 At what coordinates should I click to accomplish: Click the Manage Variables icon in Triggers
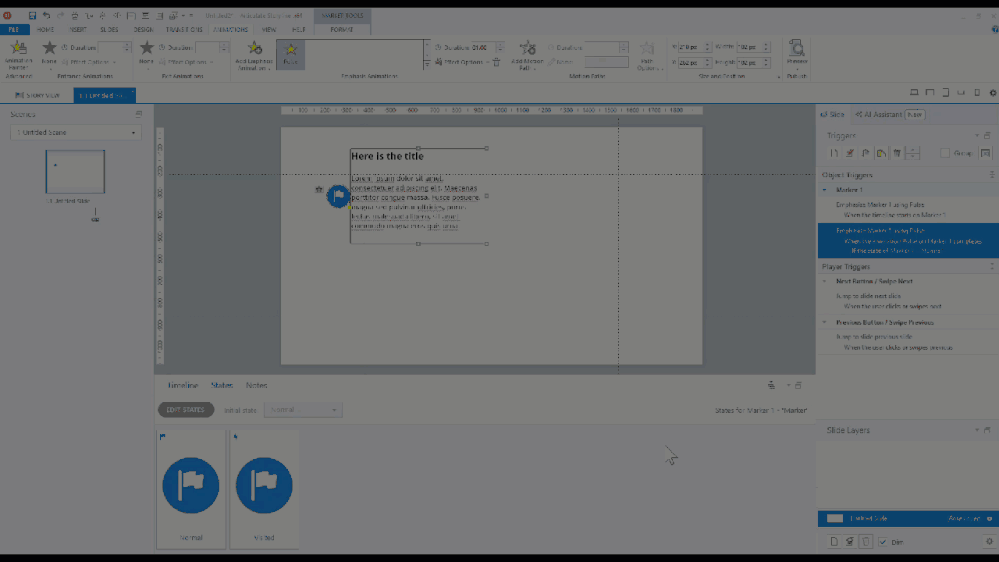tap(986, 153)
